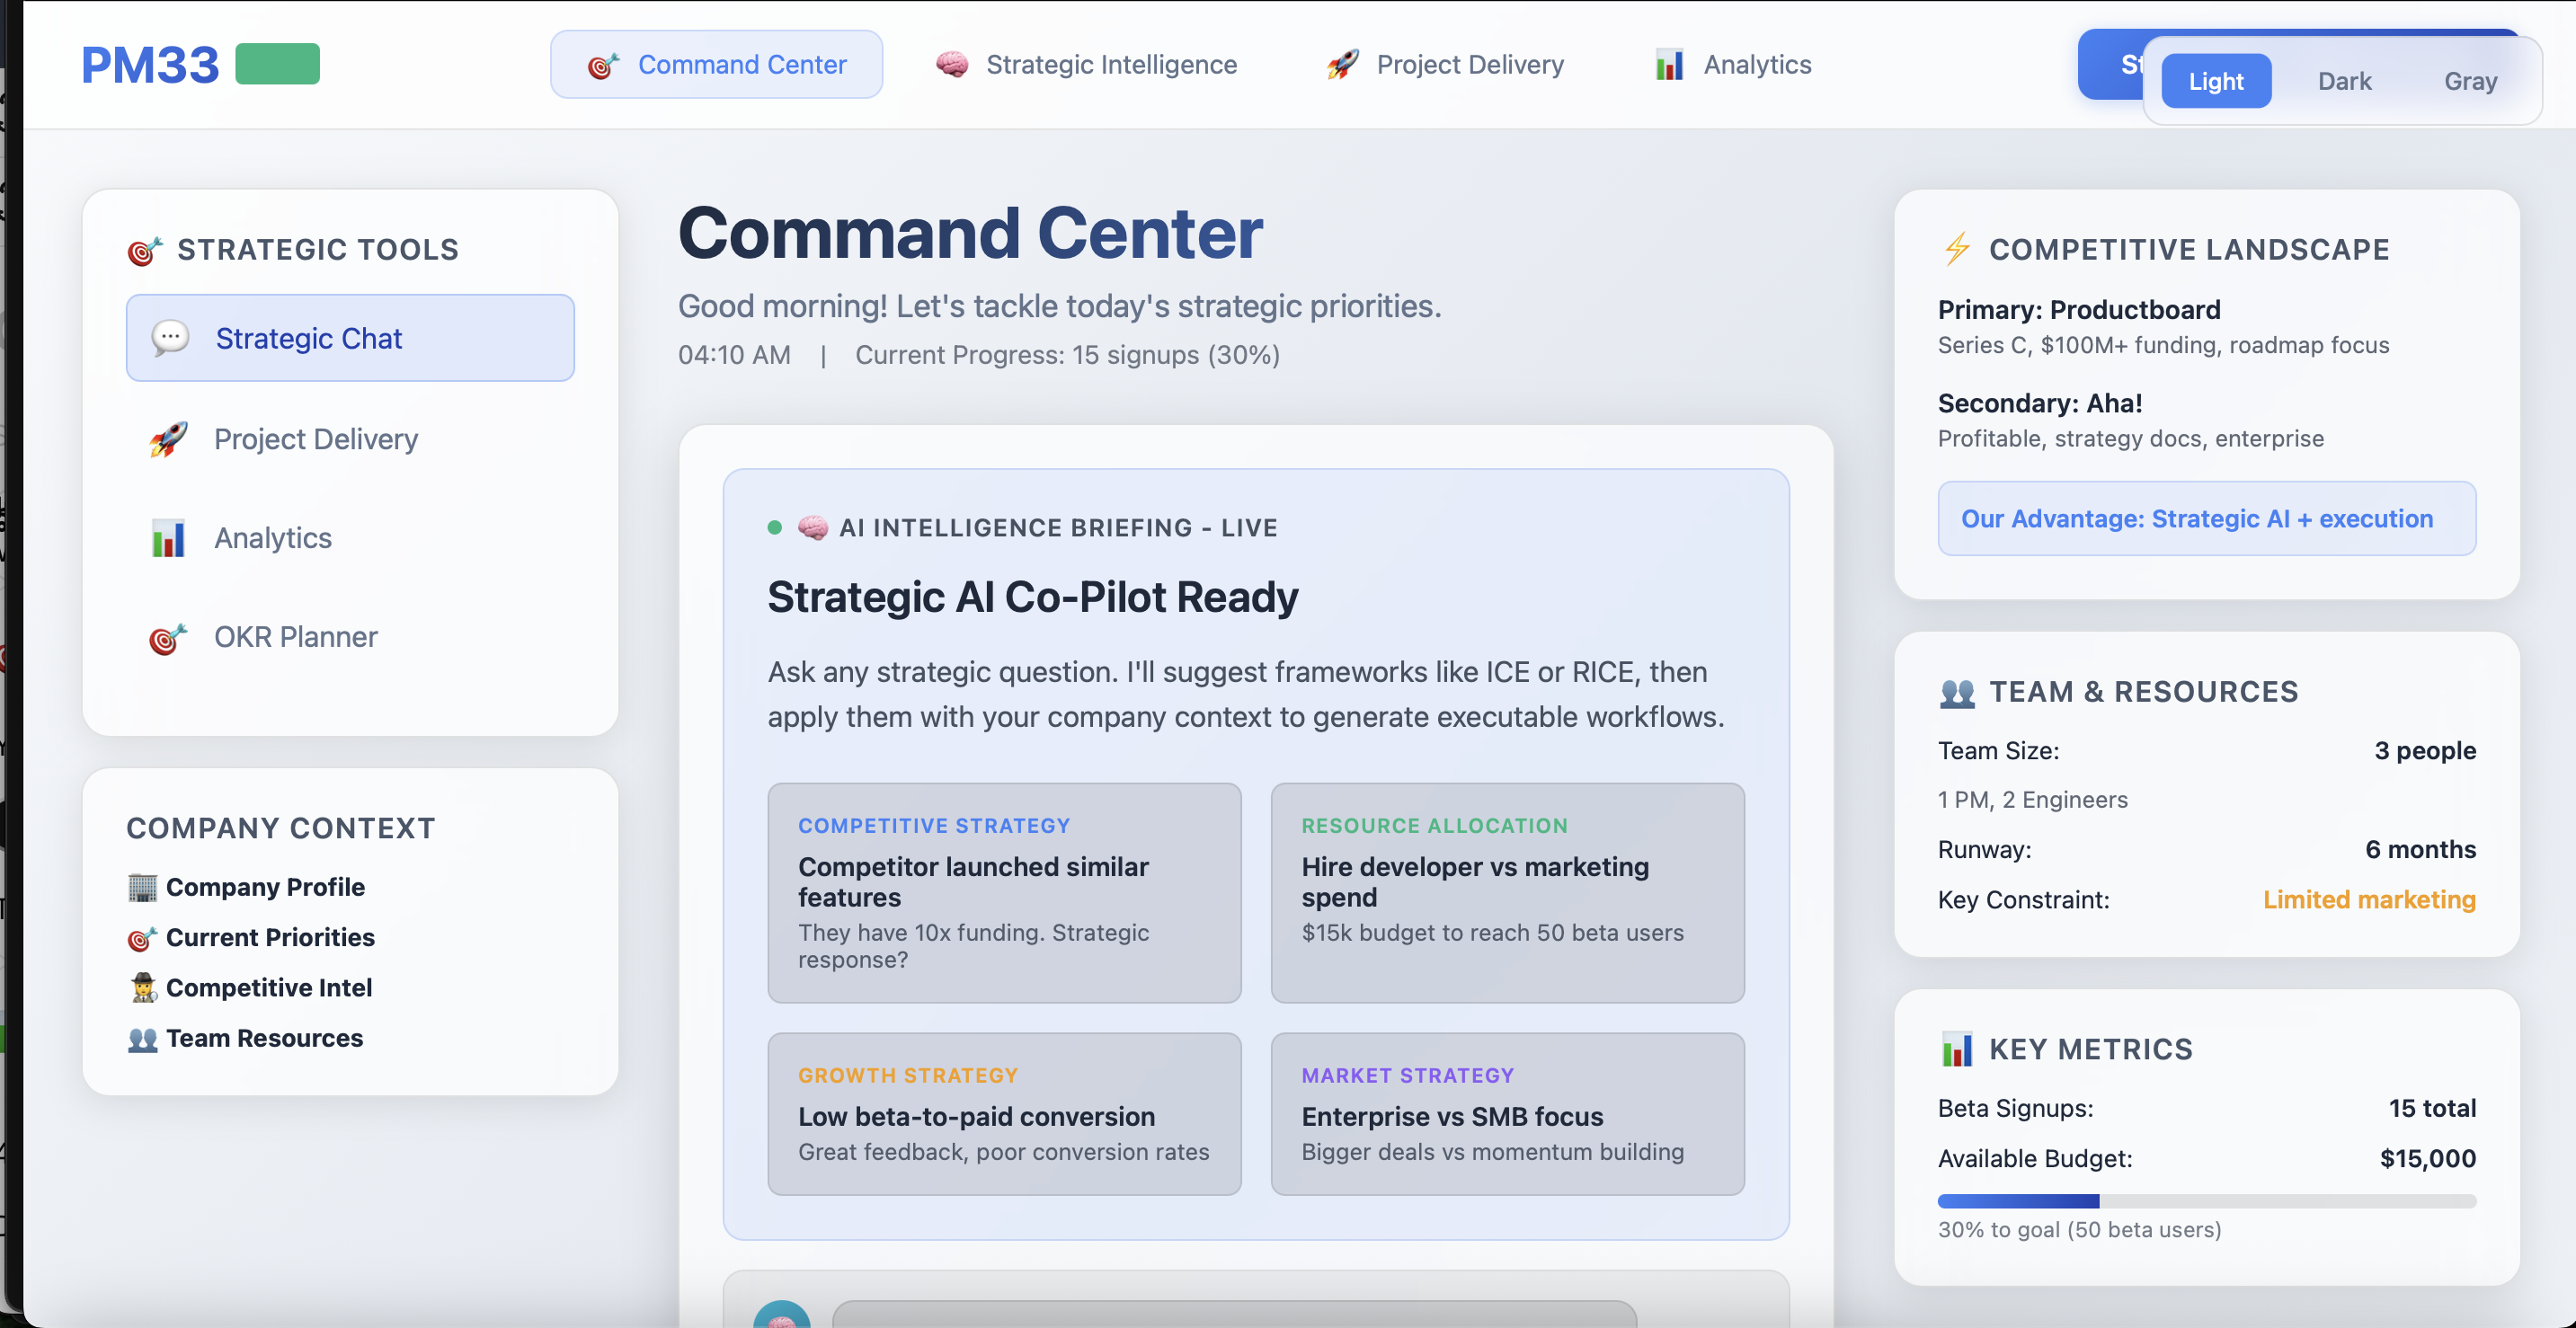Enable the Gray theme
This screenshot has width=2576, height=1328.
(2470, 81)
